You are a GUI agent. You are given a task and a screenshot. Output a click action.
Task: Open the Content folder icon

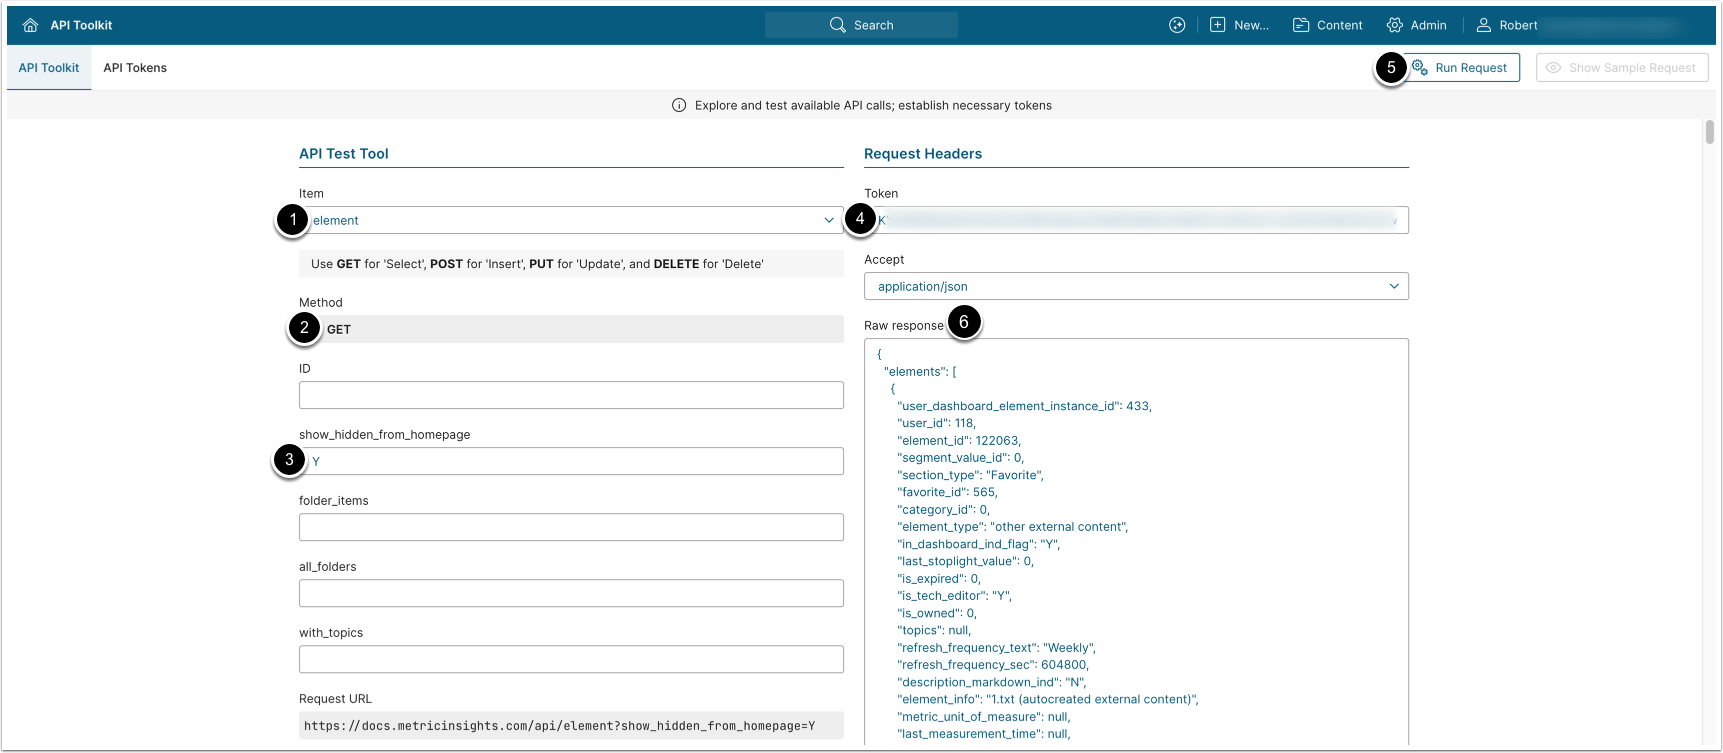point(1301,25)
